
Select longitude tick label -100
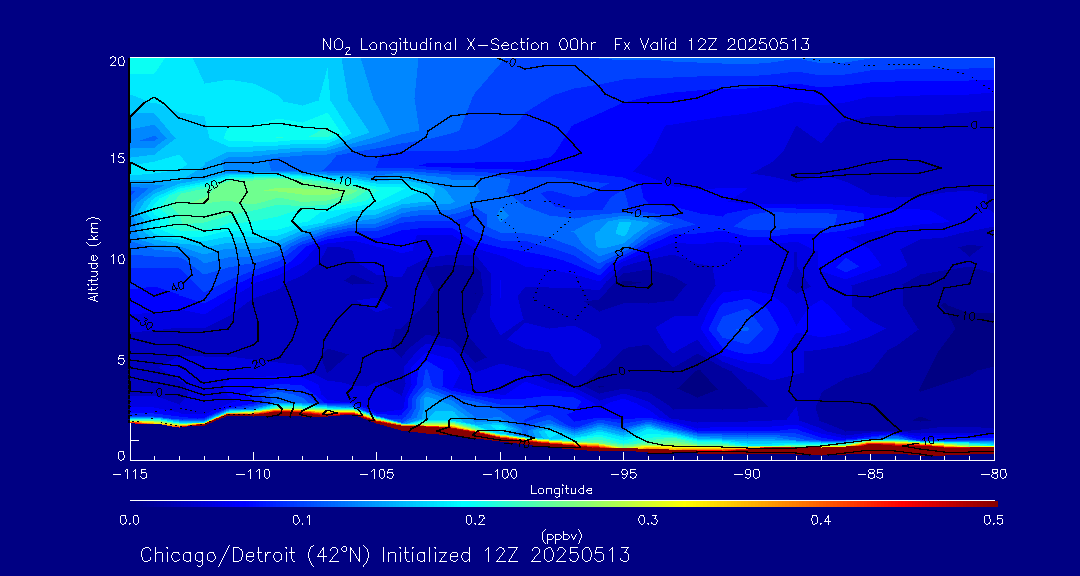click(500, 474)
